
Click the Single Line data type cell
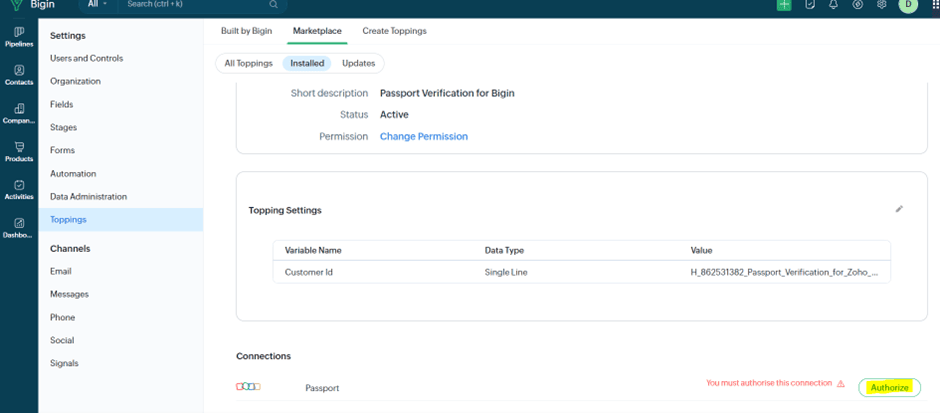506,272
